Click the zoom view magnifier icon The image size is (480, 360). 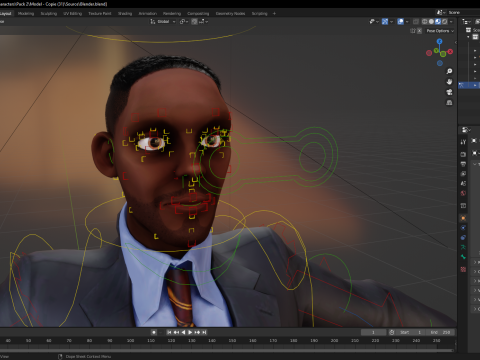point(449,71)
